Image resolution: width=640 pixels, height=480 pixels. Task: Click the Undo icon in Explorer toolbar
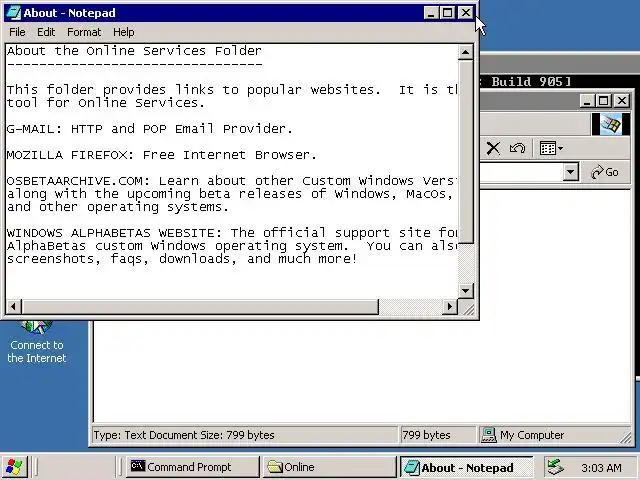[x=517, y=148]
